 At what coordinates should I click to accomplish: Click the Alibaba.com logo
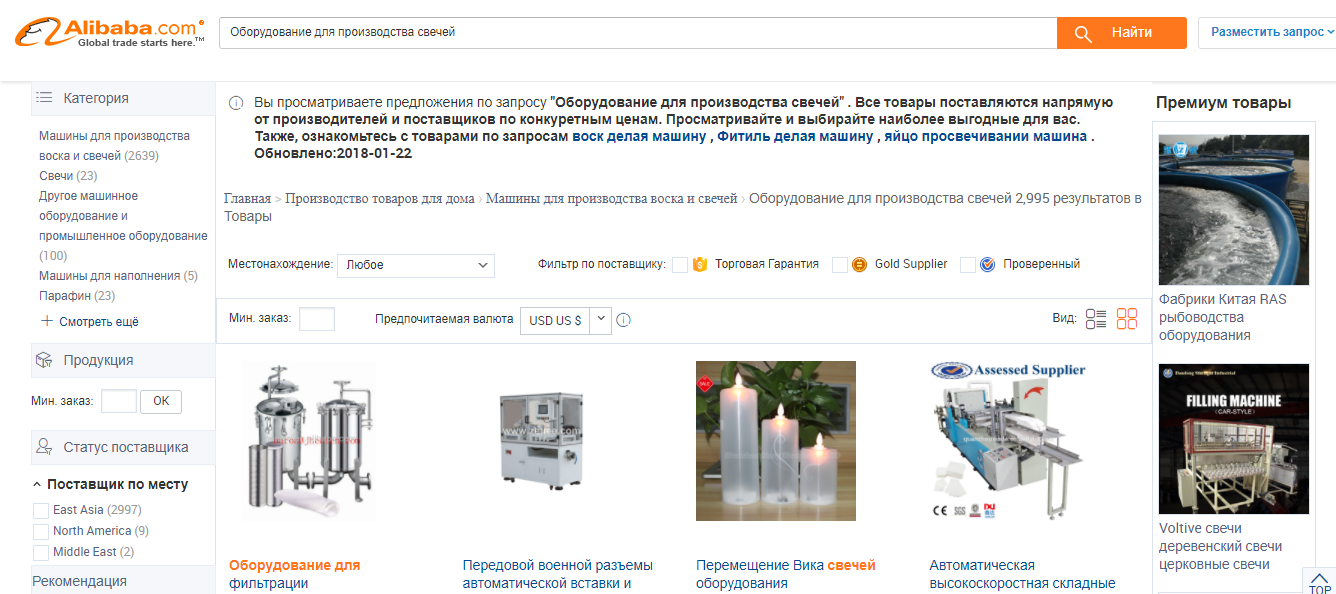[x=109, y=32]
